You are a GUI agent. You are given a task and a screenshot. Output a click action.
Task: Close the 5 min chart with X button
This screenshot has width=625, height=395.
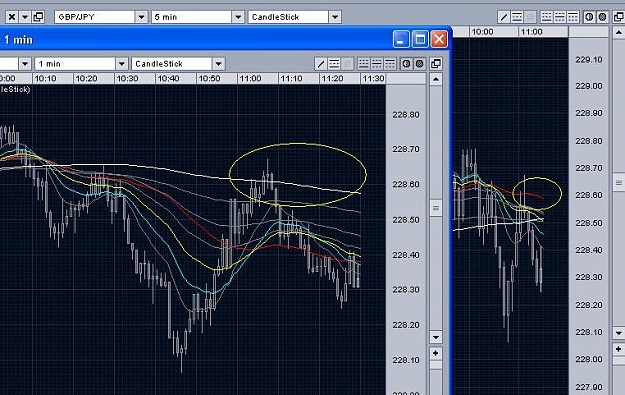click(x=12, y=17)
